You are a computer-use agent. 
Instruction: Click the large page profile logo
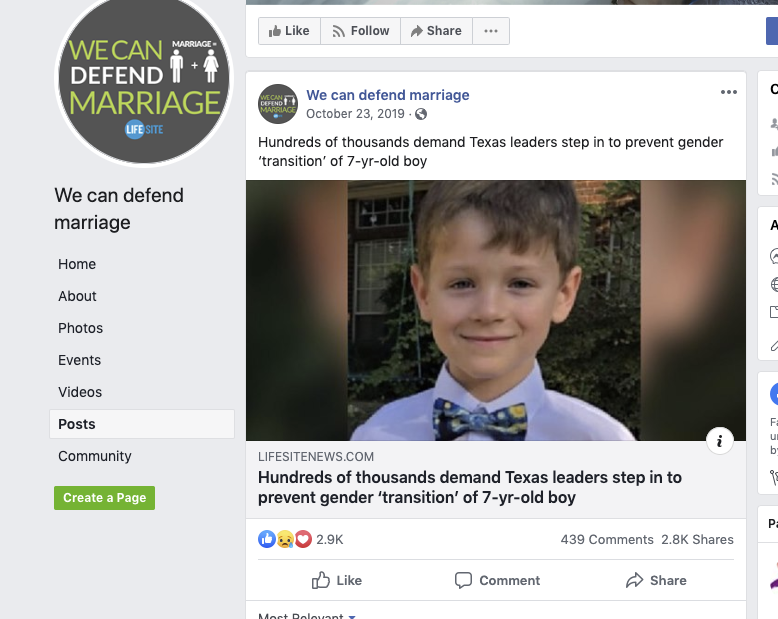143,79
